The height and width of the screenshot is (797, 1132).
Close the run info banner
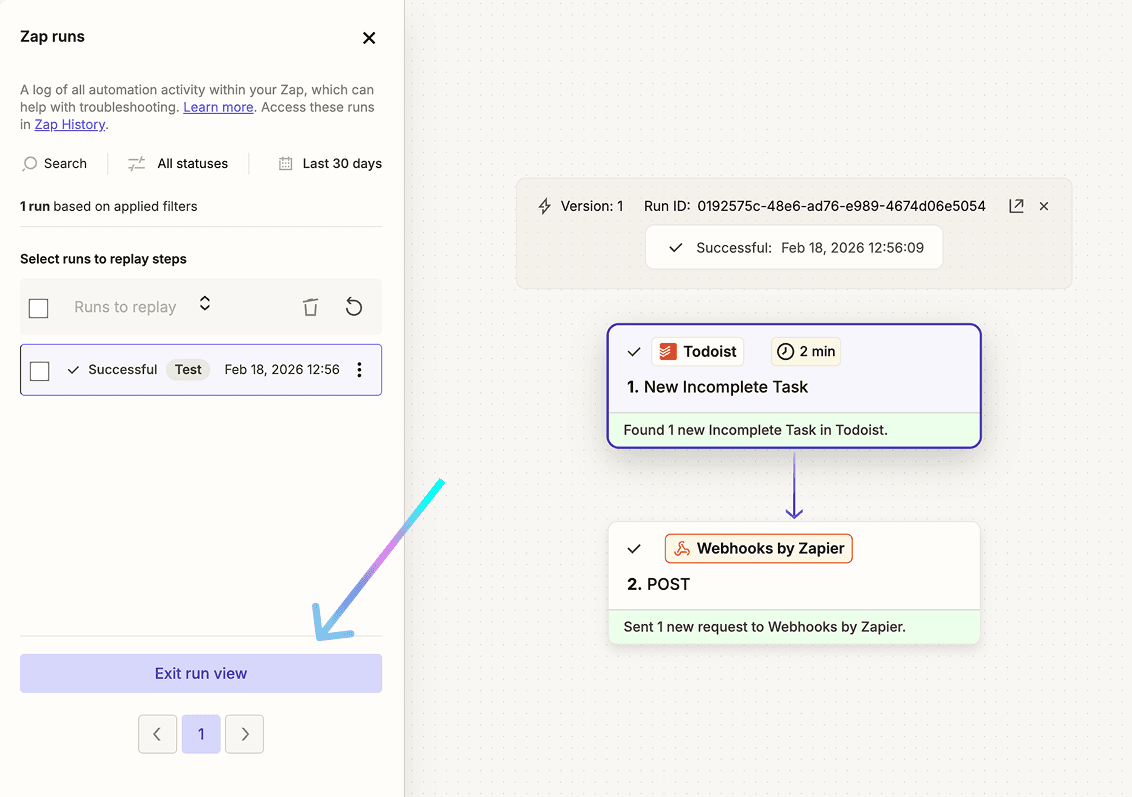point(1044,206)
